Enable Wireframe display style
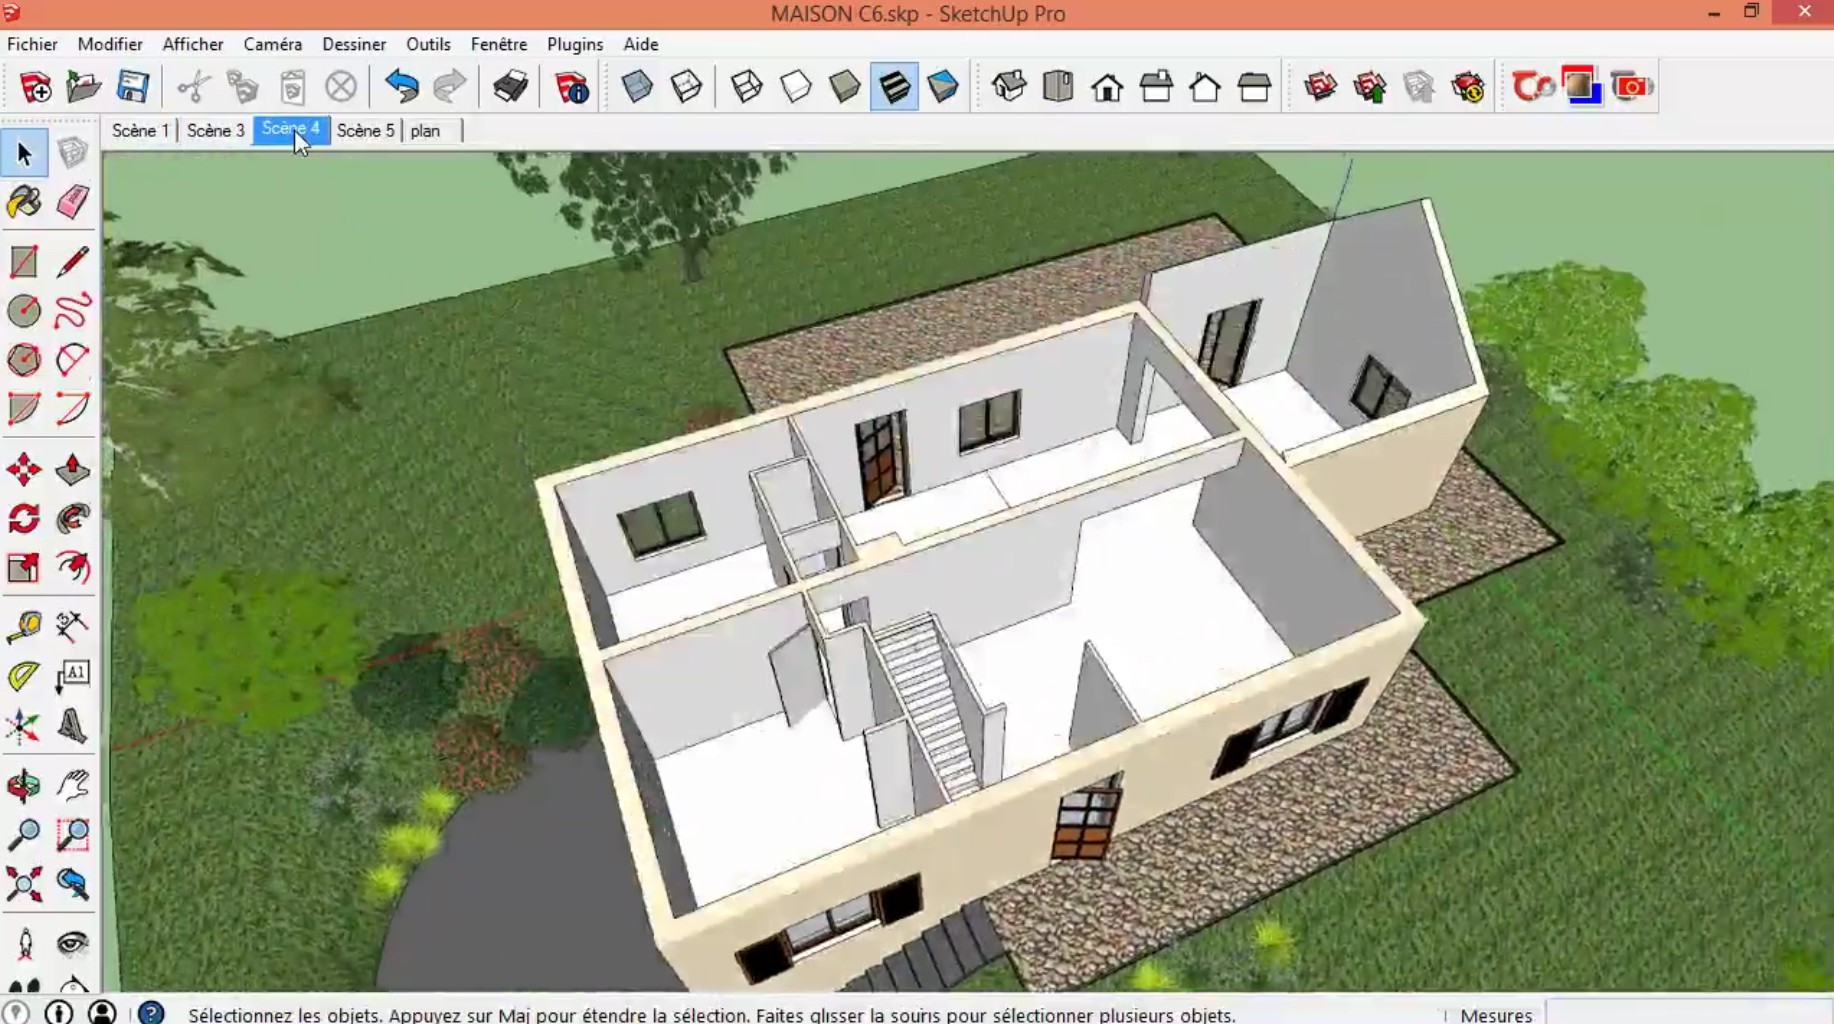 point(747,87)
